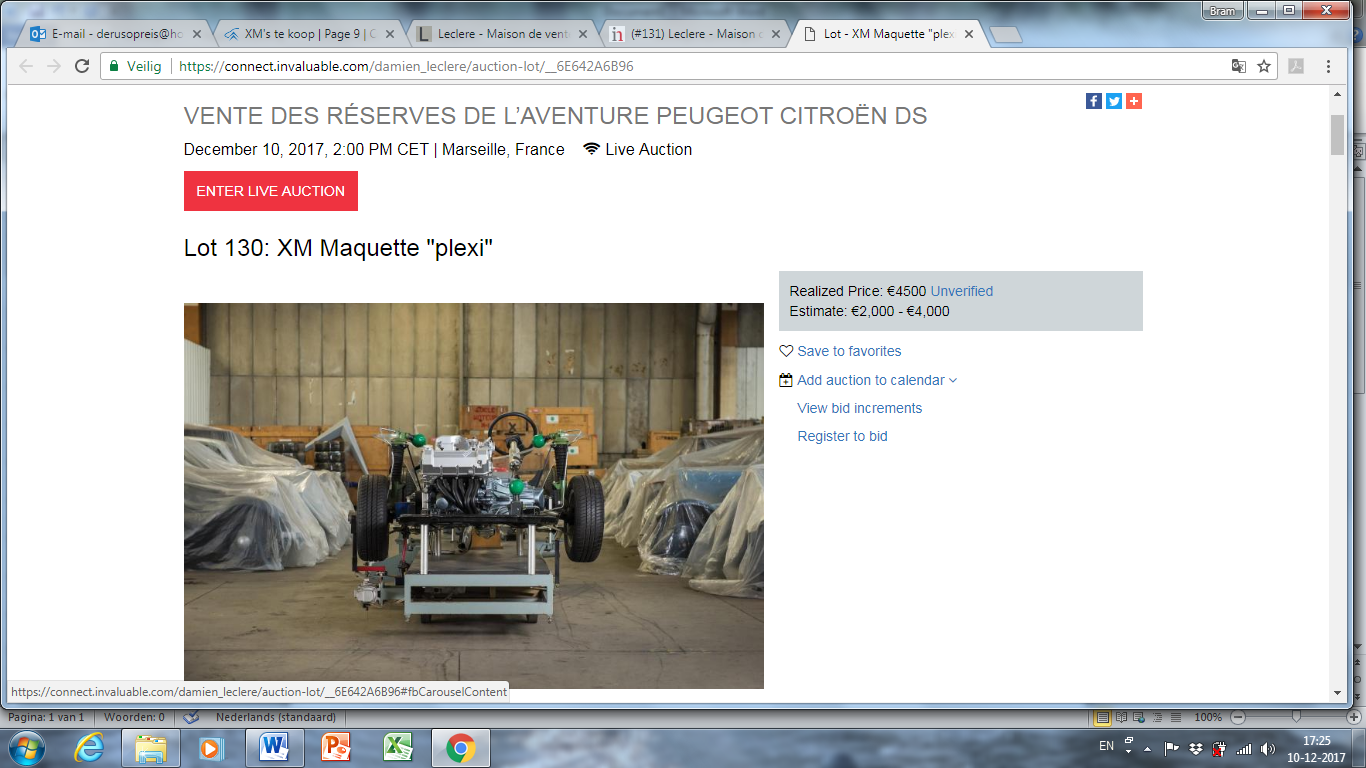Close the Lot - XM Maquette tab
Image resolution: width=1366 pixels, height=768 pixels.
pos(968,34)
